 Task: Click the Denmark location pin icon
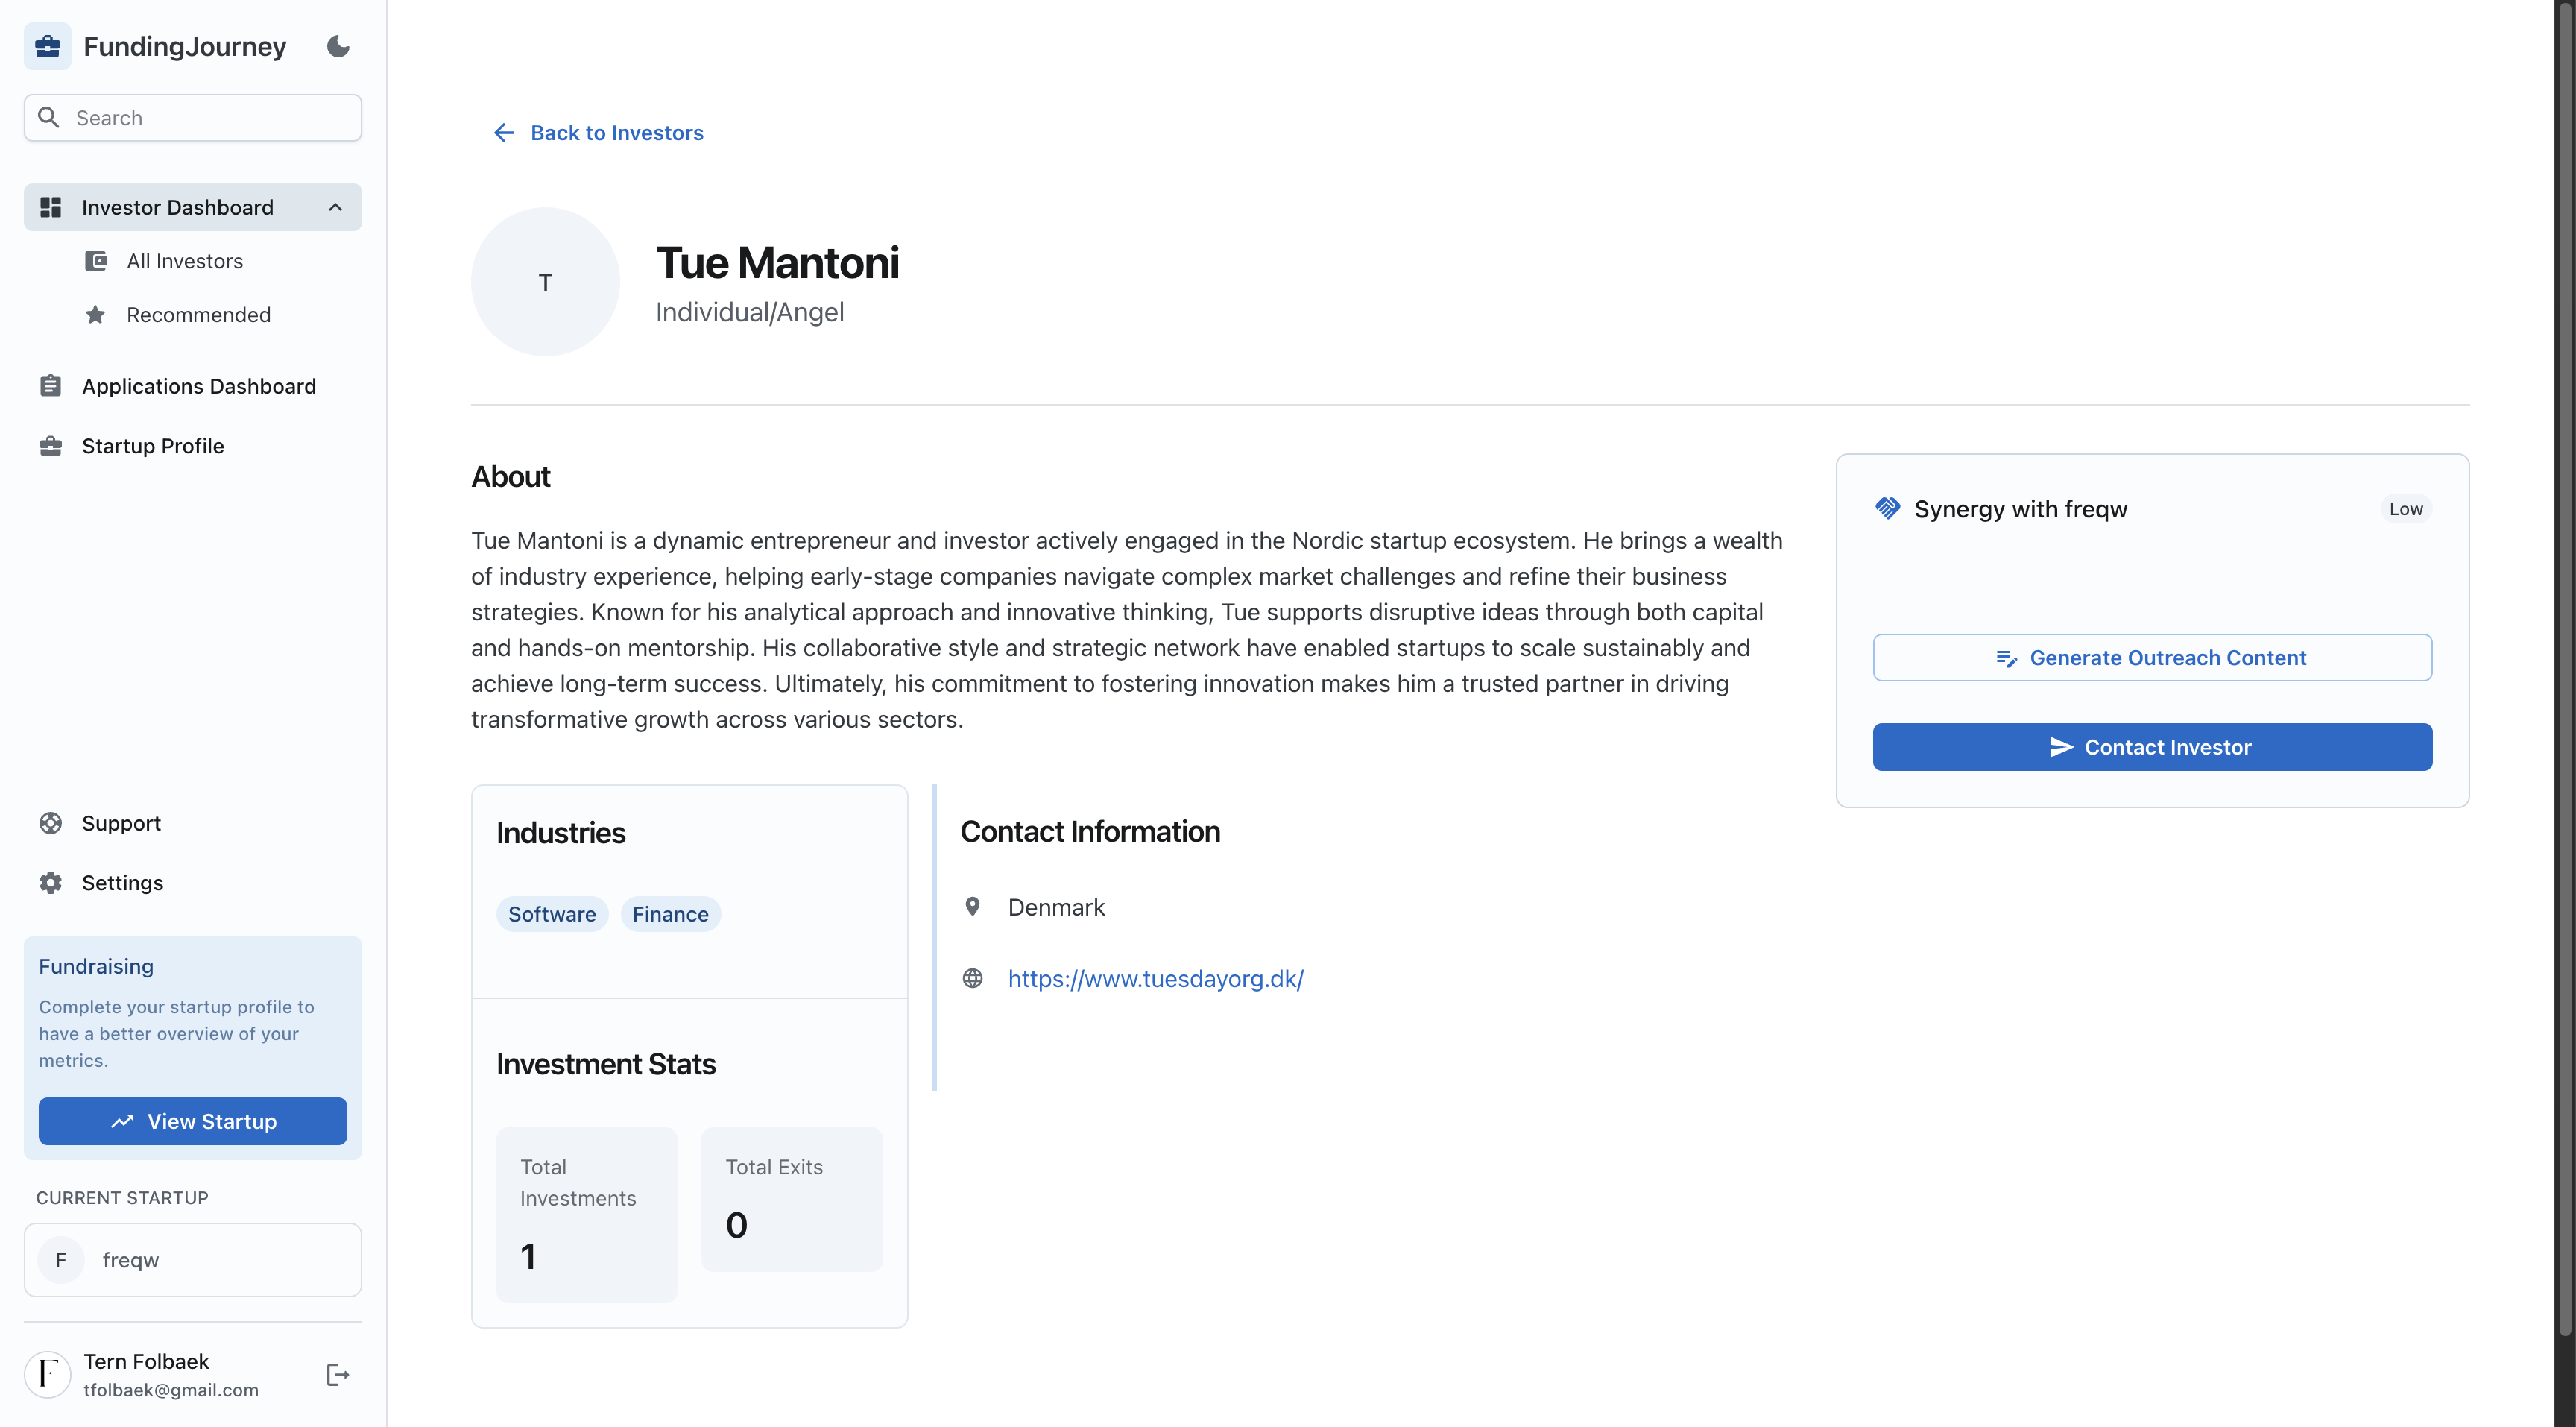point(972,907)
